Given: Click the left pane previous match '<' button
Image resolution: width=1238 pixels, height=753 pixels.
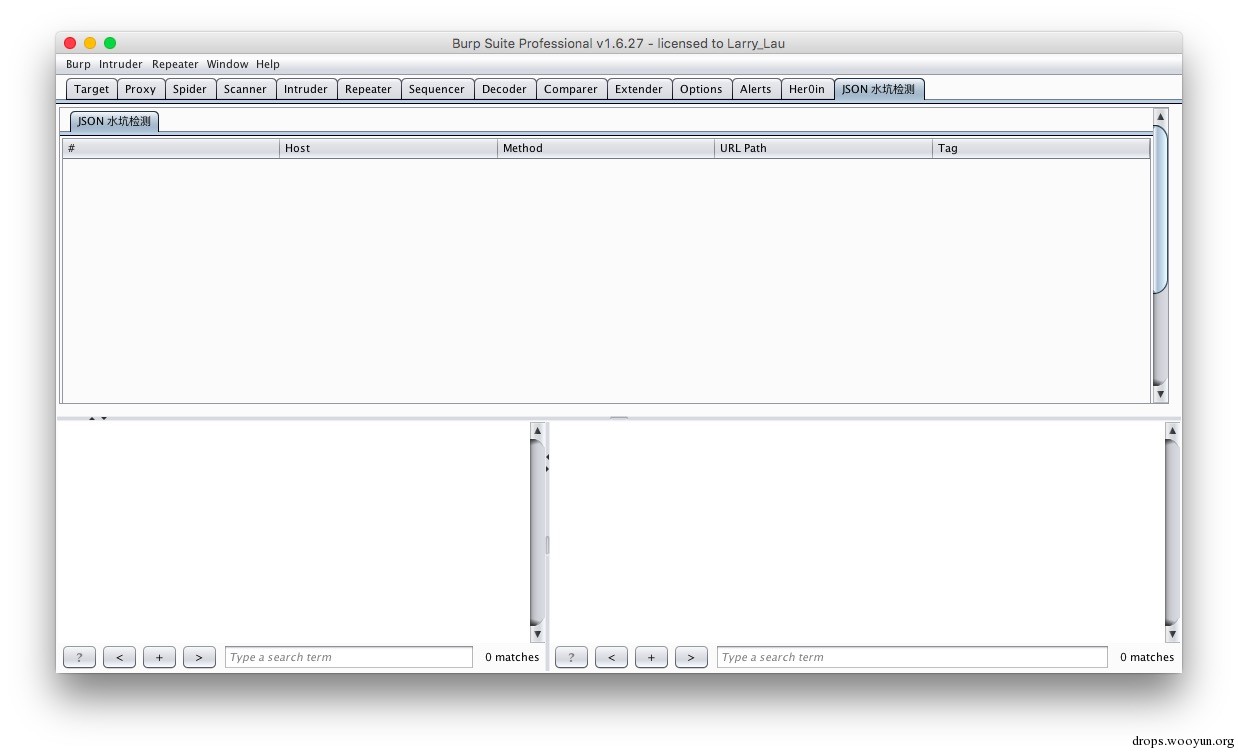Looking at the screenshot, I should [x=119, y=657].
